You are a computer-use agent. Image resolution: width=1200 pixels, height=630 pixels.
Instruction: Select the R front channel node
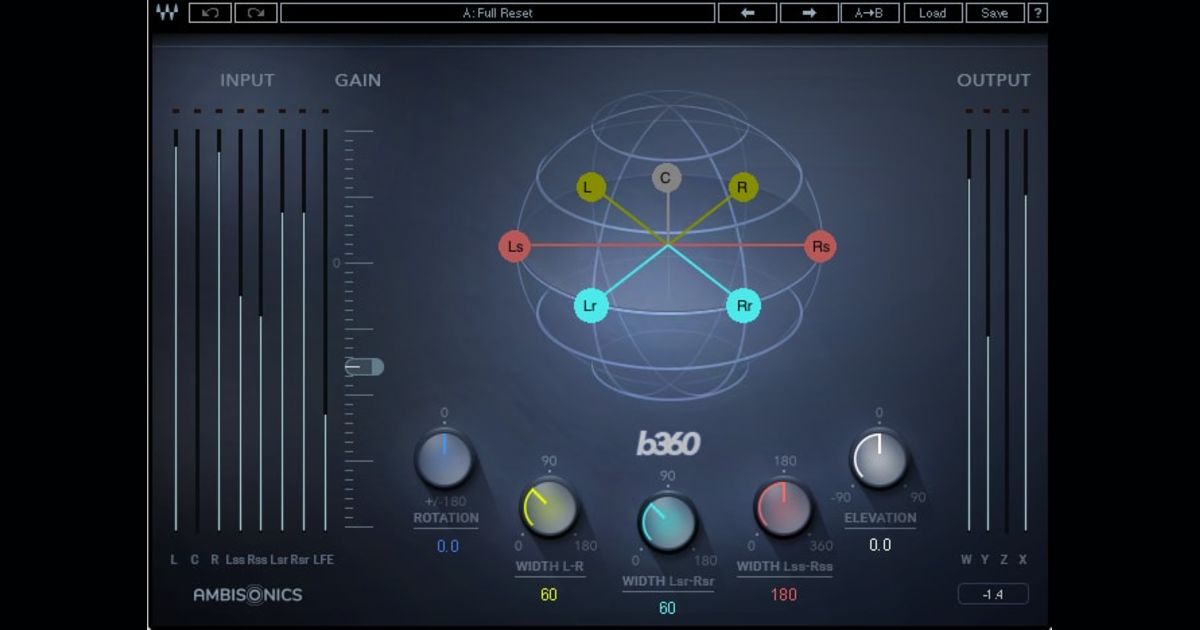click(743, 187)
